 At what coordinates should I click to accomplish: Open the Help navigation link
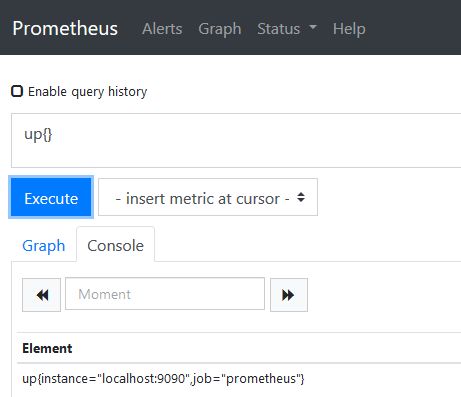click(x=349, y=29)
